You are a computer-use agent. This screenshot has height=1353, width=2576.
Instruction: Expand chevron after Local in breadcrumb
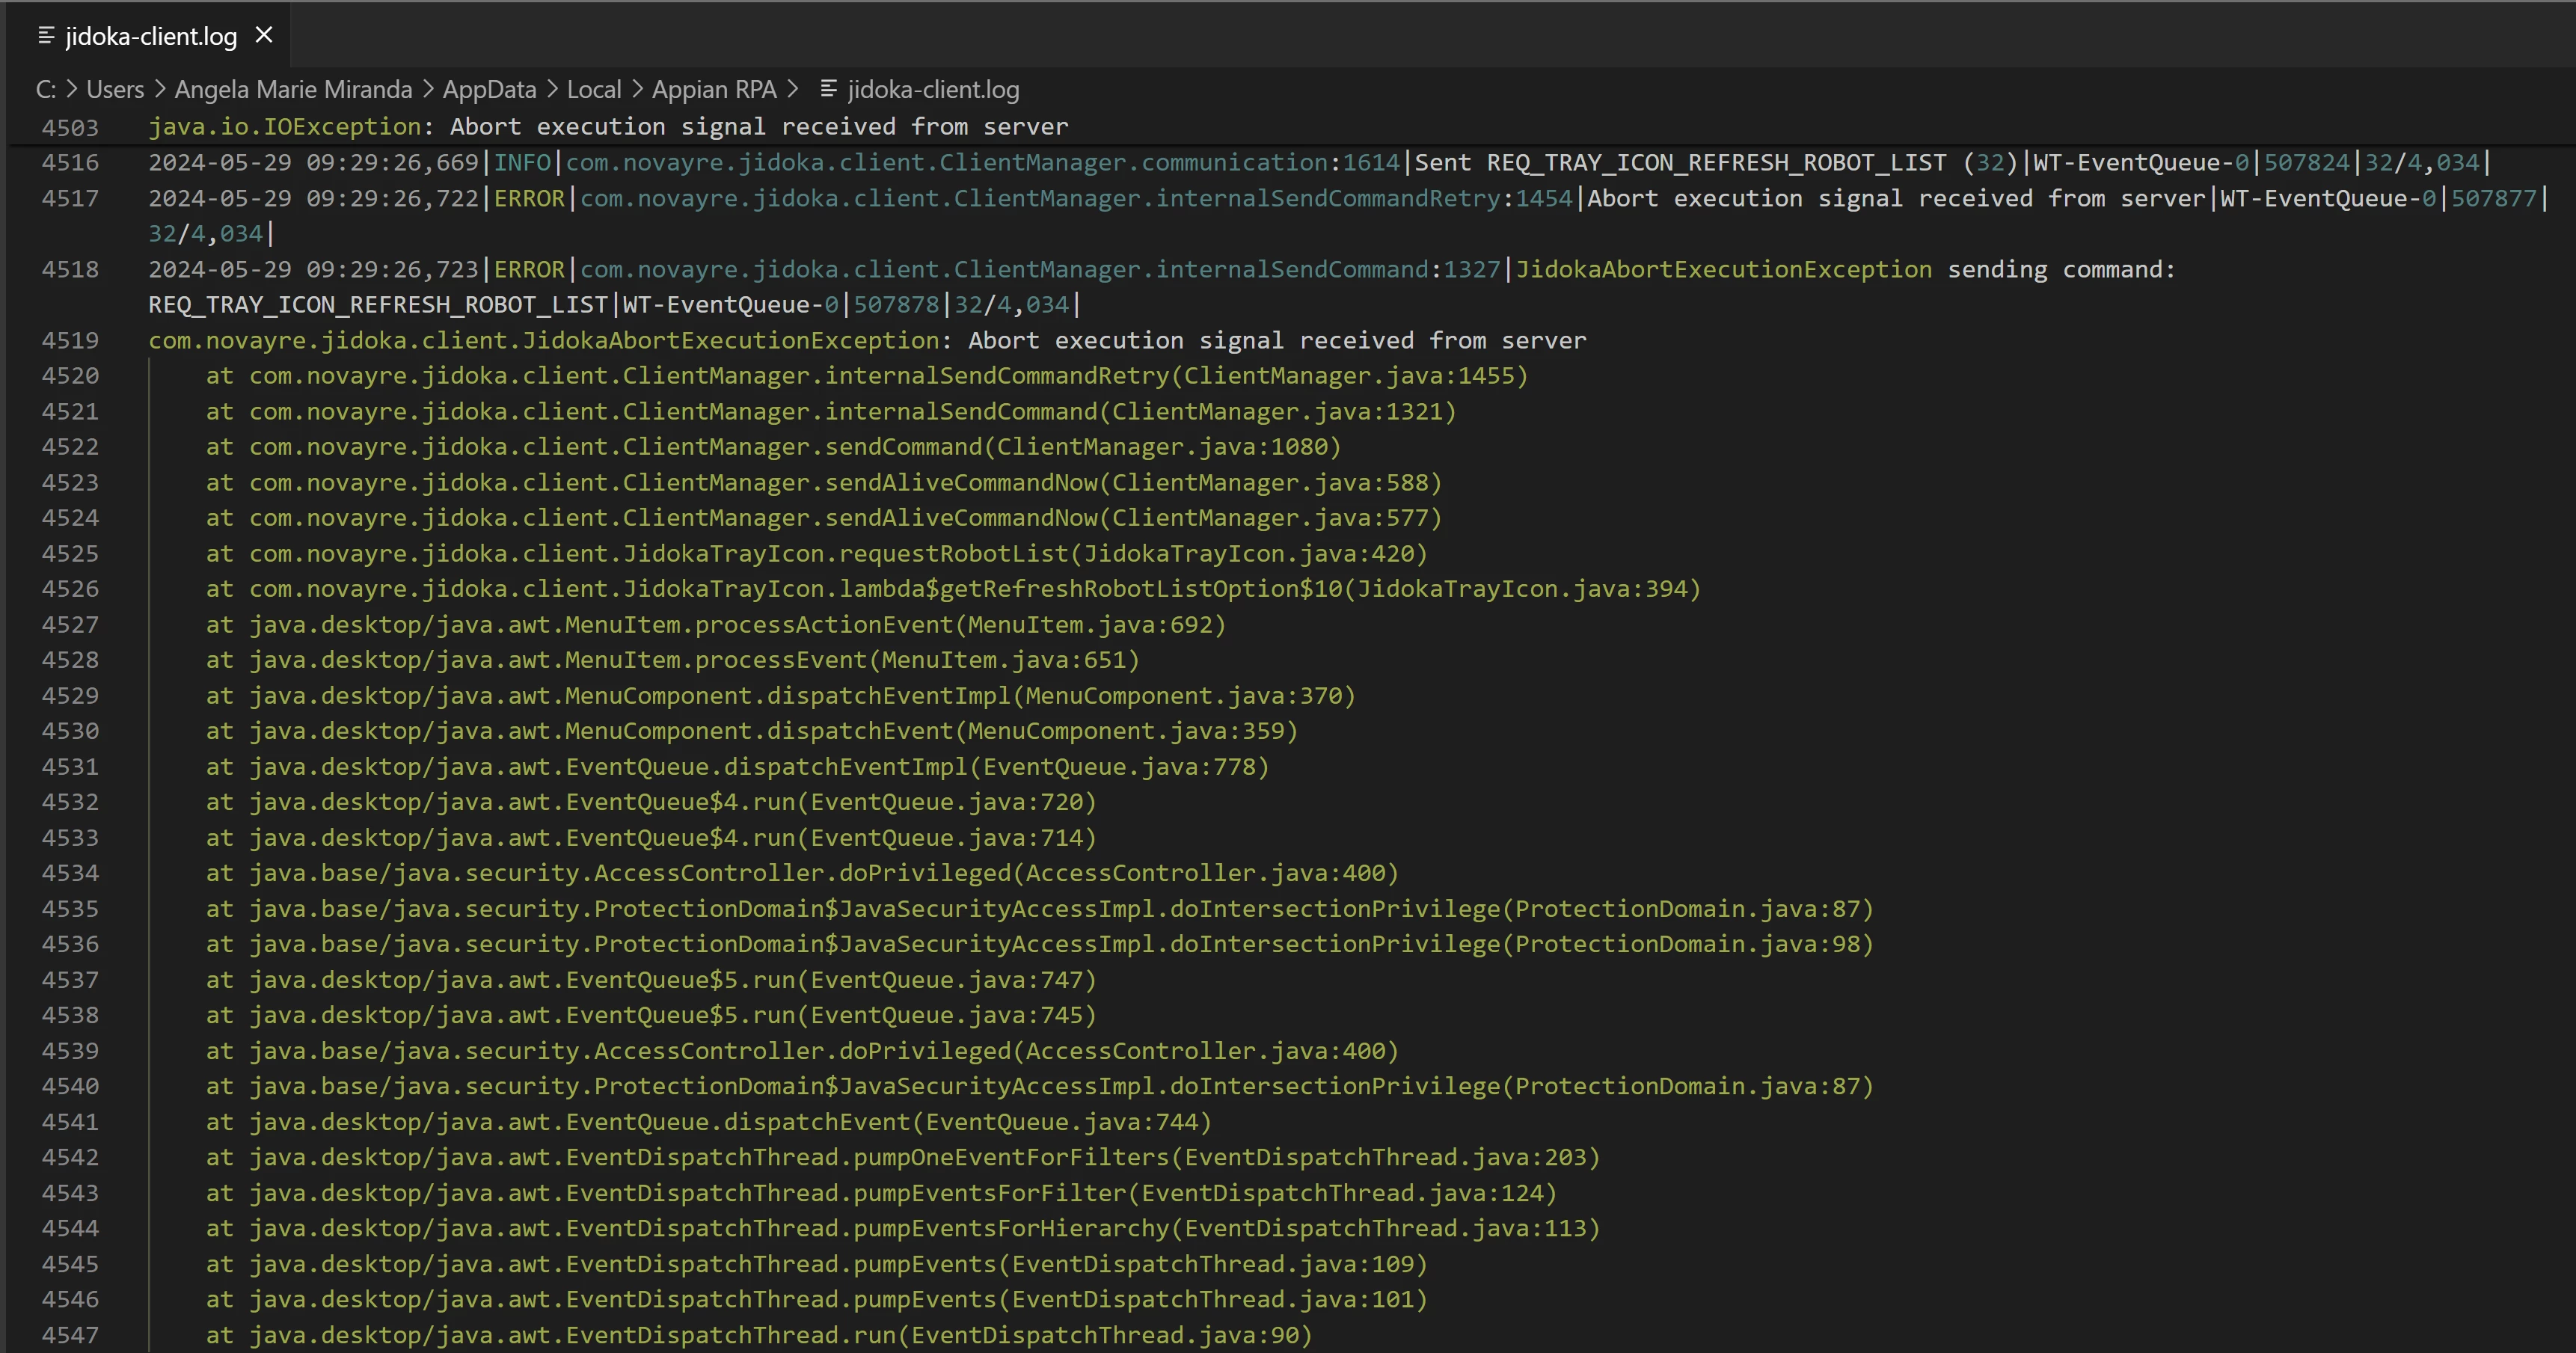click(637, 89)
